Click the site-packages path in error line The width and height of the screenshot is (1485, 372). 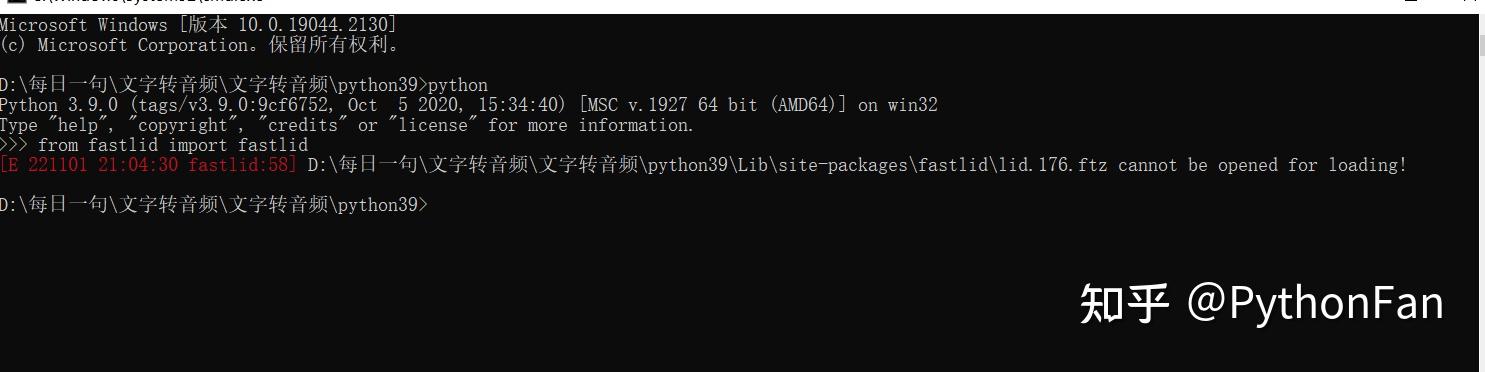tap(841, 165)
